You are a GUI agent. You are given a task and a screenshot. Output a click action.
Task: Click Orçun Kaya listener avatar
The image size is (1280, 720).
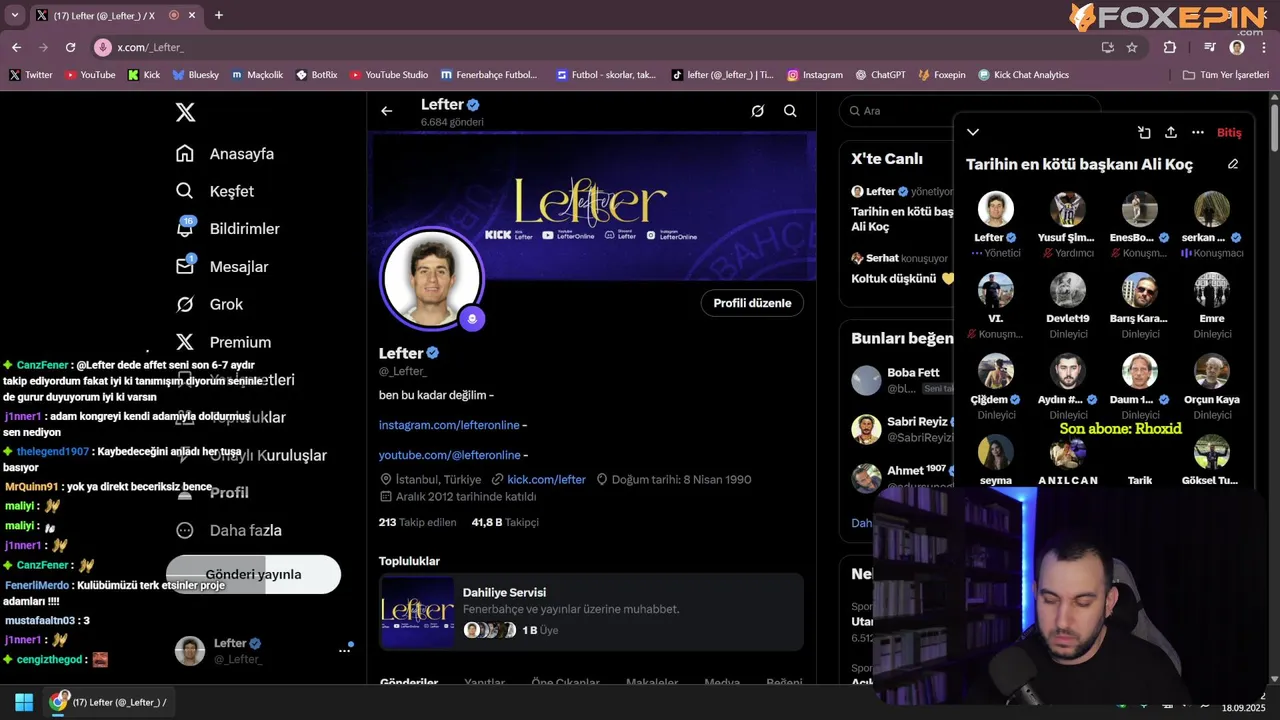1212,371
